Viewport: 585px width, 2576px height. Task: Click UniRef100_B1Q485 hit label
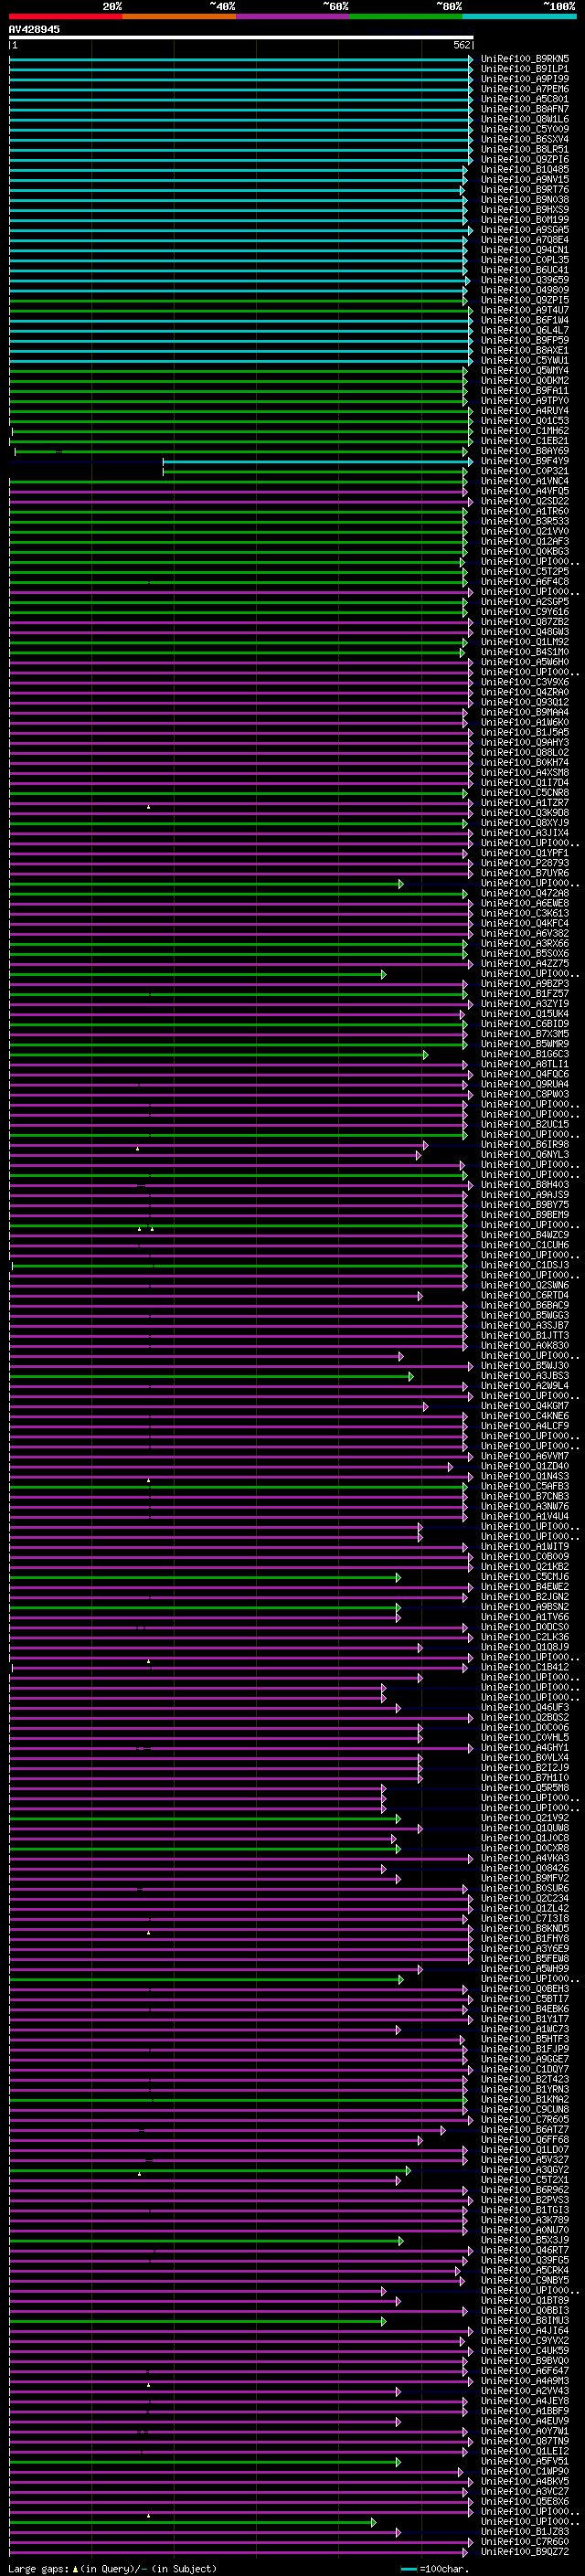coord(525,169)
